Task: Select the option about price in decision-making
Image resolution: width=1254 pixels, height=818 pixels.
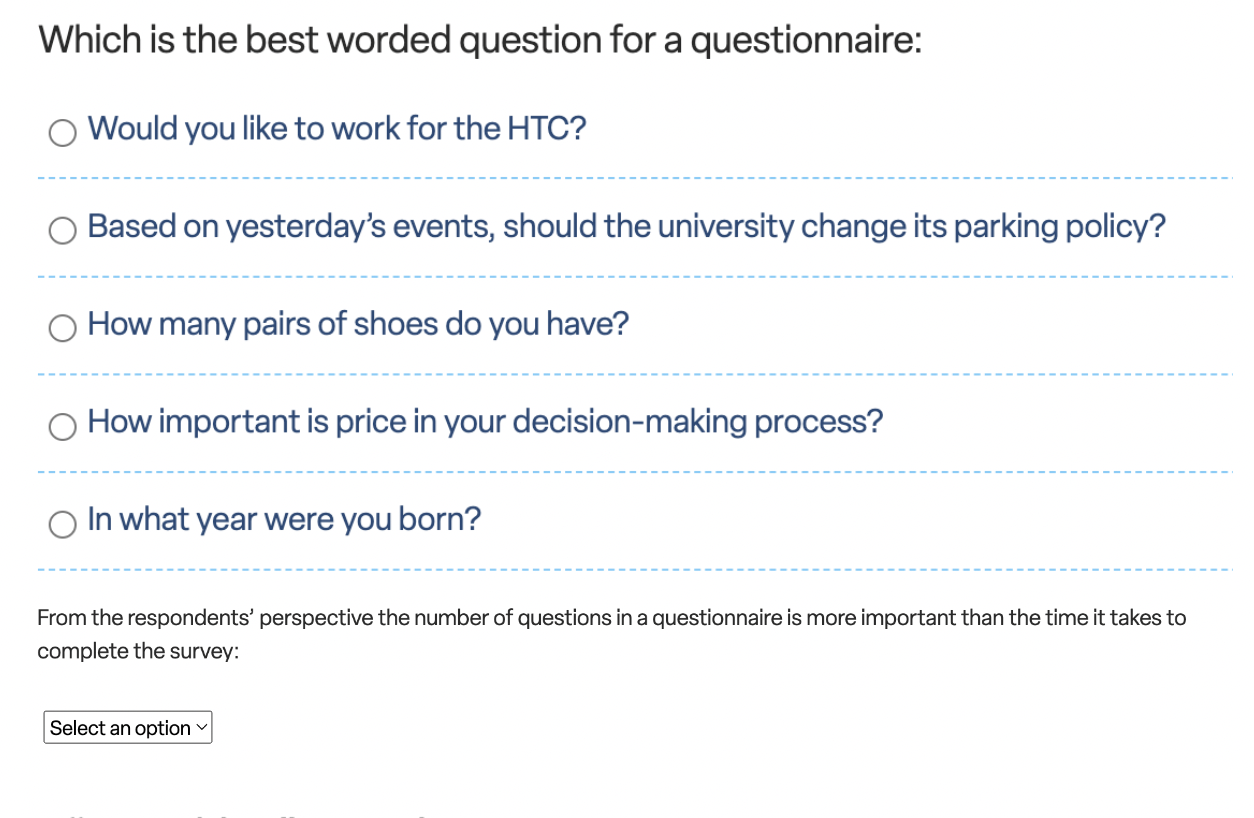Action: [x=62, y=425]
